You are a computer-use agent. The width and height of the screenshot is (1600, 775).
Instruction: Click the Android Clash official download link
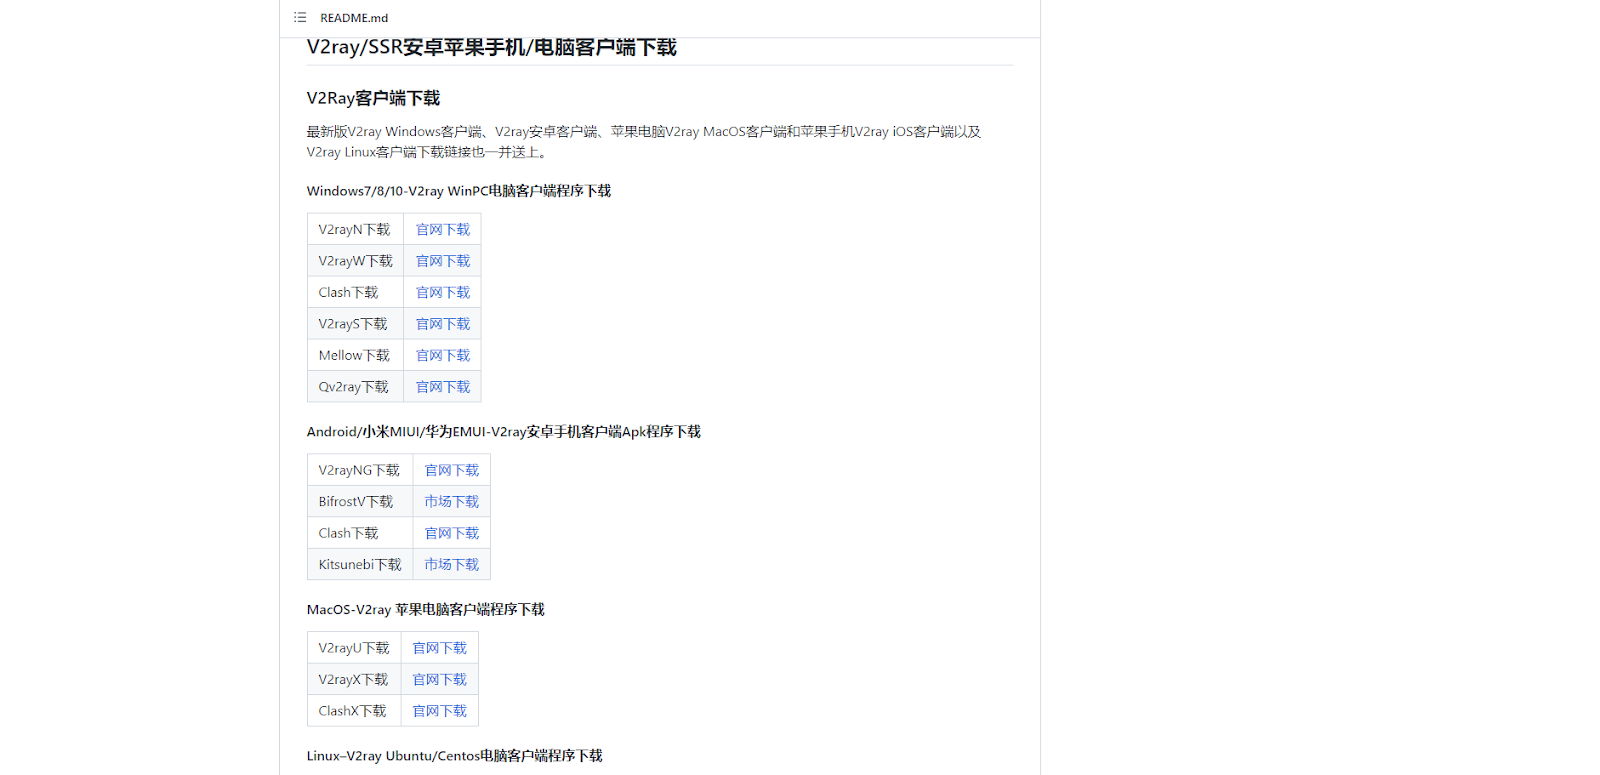coord(451,534)
